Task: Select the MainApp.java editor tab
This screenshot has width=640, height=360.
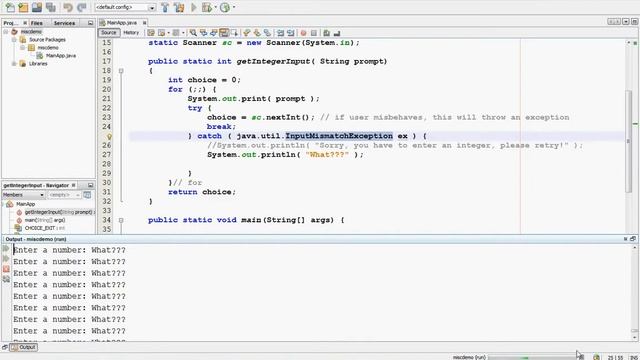Action: coord(121,23)
